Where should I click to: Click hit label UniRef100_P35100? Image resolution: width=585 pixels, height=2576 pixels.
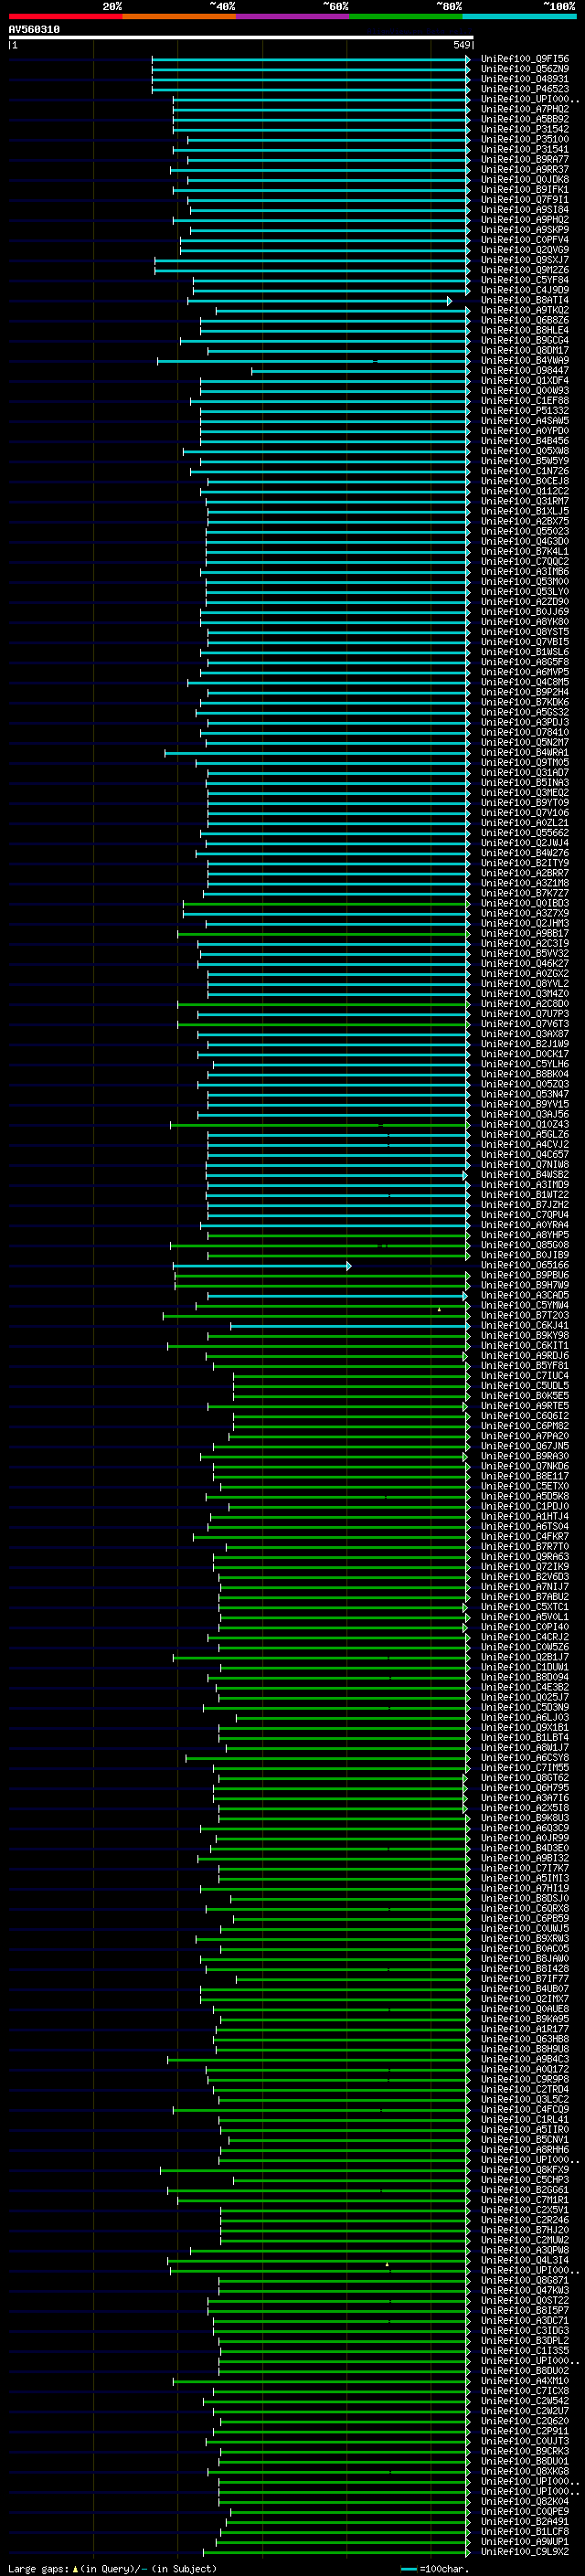point(524,139)
